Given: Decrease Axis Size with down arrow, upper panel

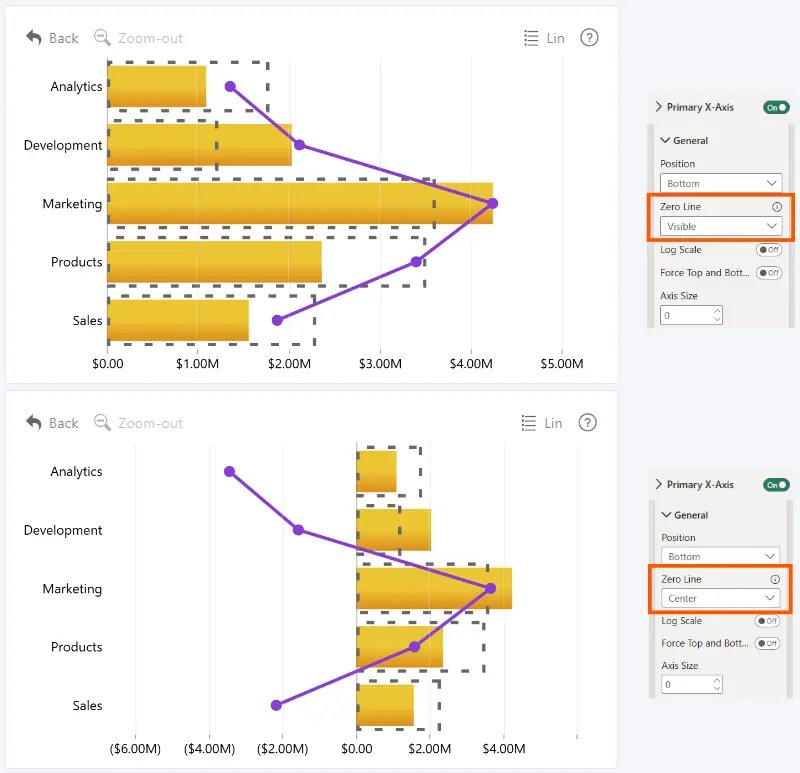Looking at the screenshot, I should tap(717, 320).
